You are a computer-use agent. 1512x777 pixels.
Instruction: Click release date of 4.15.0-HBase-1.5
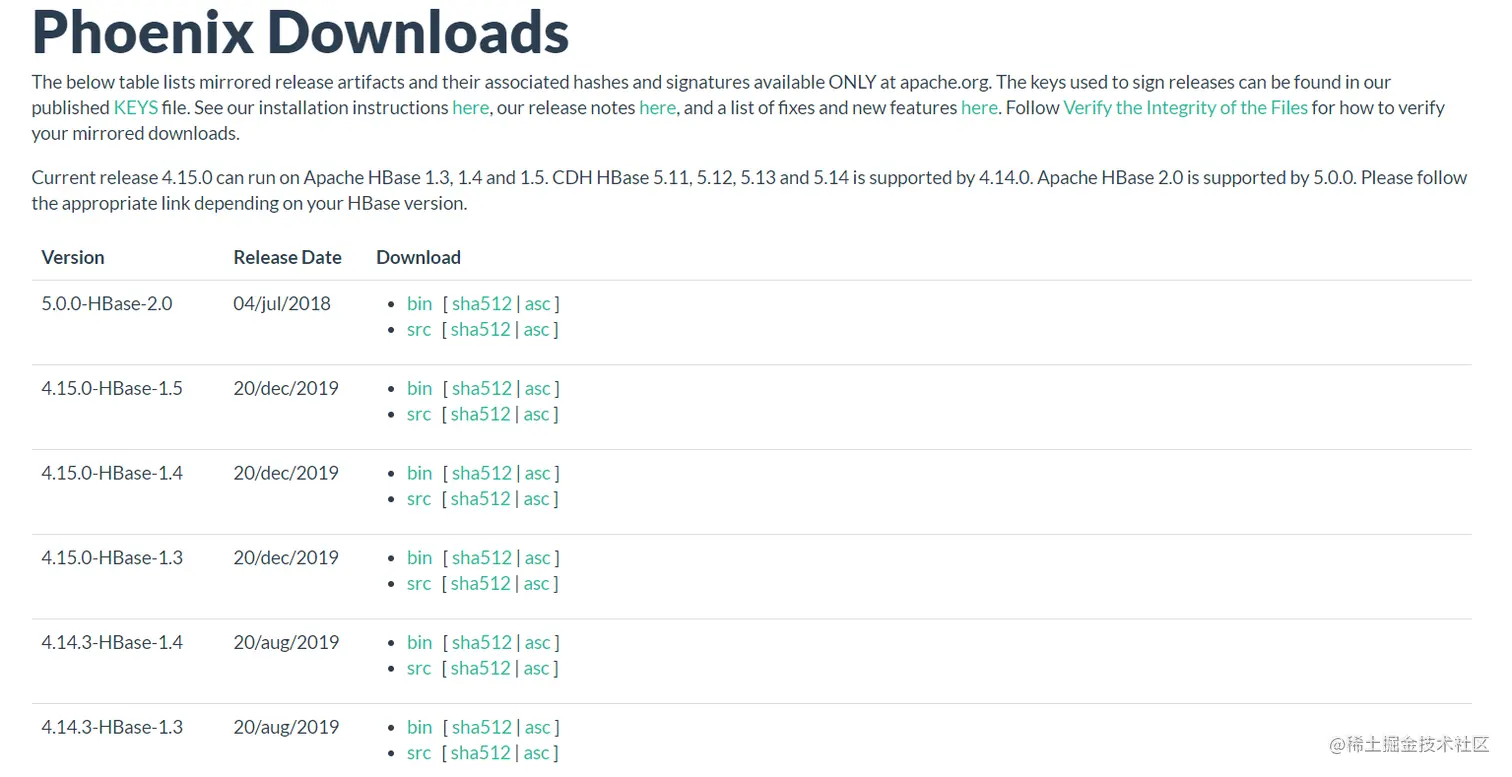tap(286, 388)
